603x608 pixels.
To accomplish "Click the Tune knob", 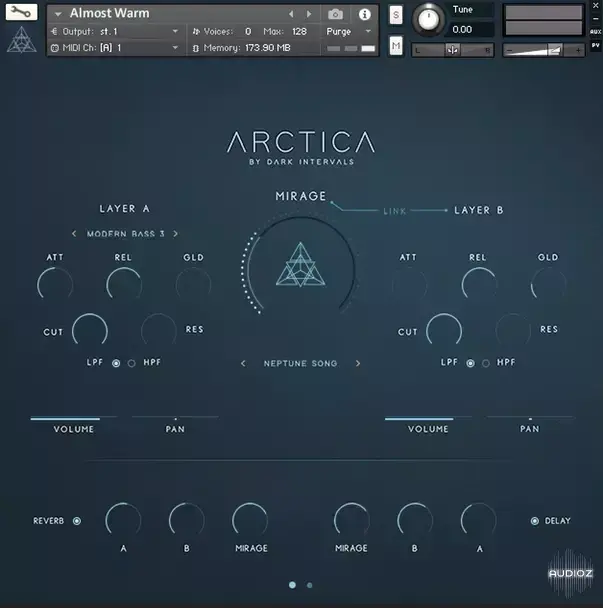I will (x=428, y=19).
